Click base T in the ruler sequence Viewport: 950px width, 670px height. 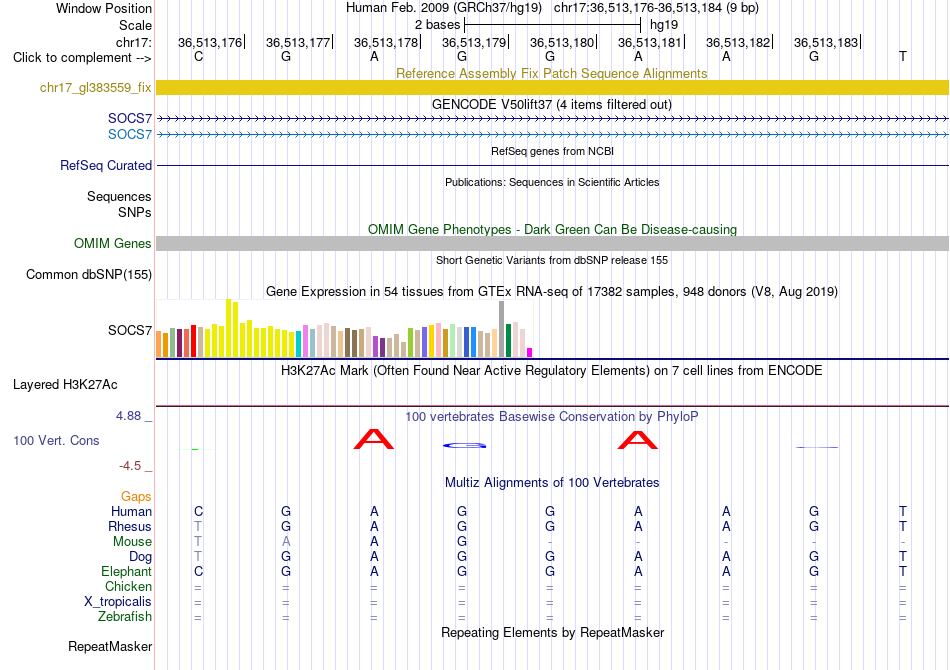point(903,56)
